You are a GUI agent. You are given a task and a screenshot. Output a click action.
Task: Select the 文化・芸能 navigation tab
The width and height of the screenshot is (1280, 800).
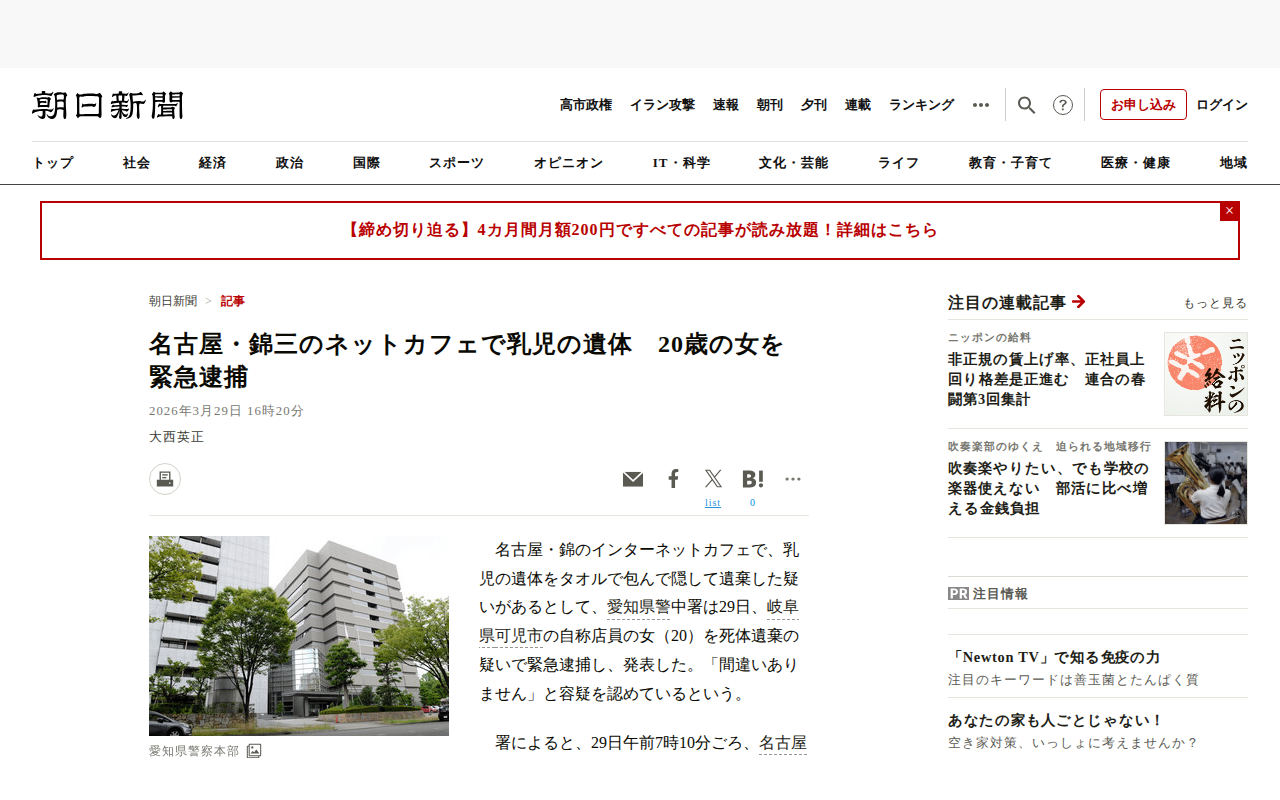click(x=793, y=163)
